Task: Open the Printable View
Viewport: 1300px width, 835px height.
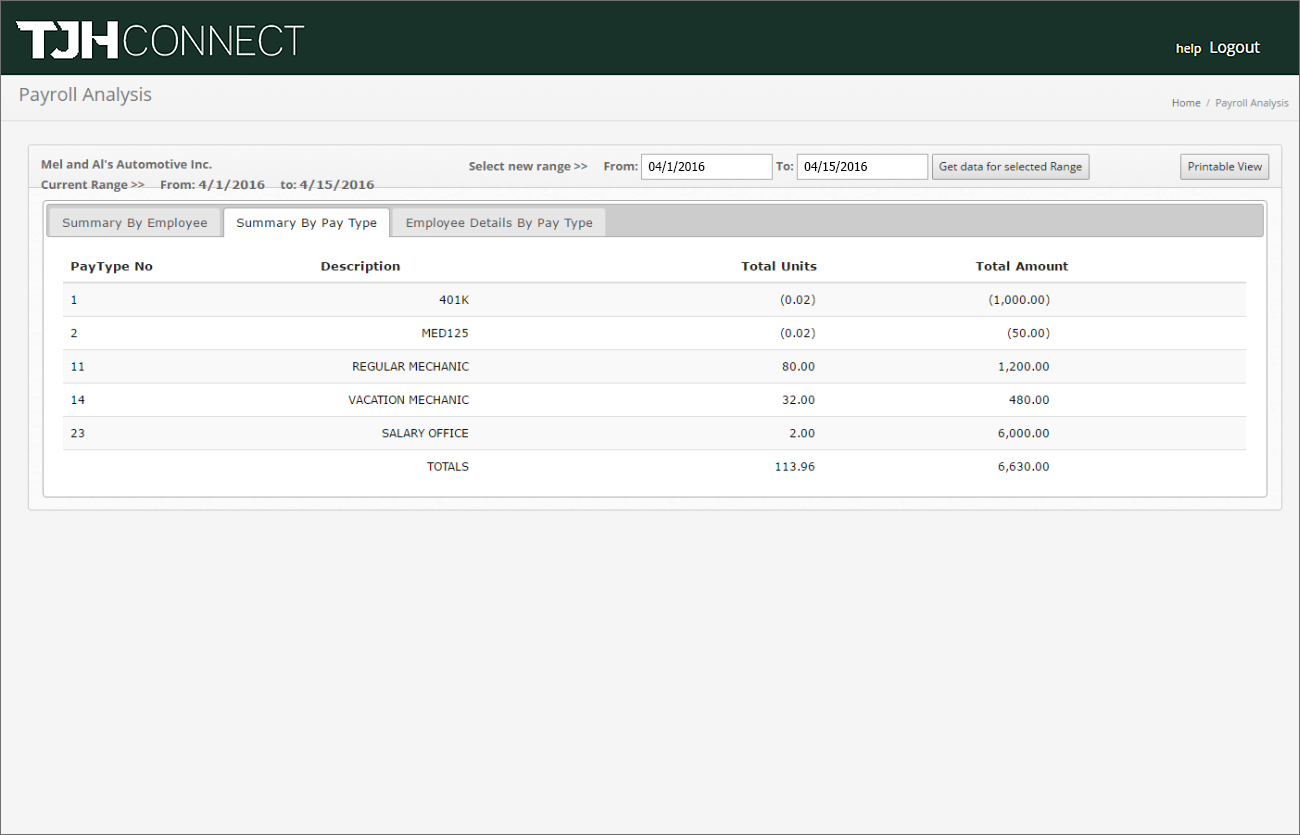Action: pos(1225,167)
